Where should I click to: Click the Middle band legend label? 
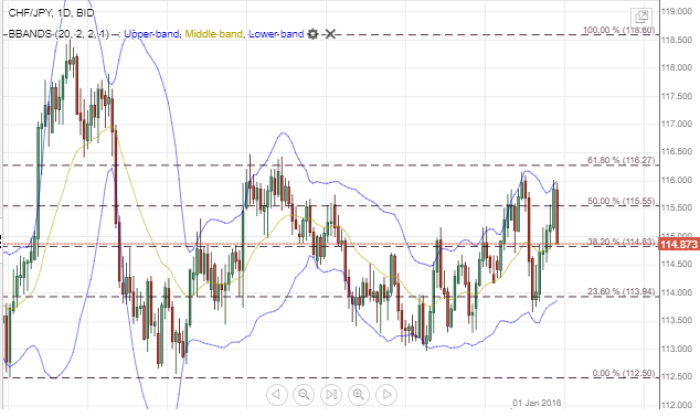(x=214, y=34)
